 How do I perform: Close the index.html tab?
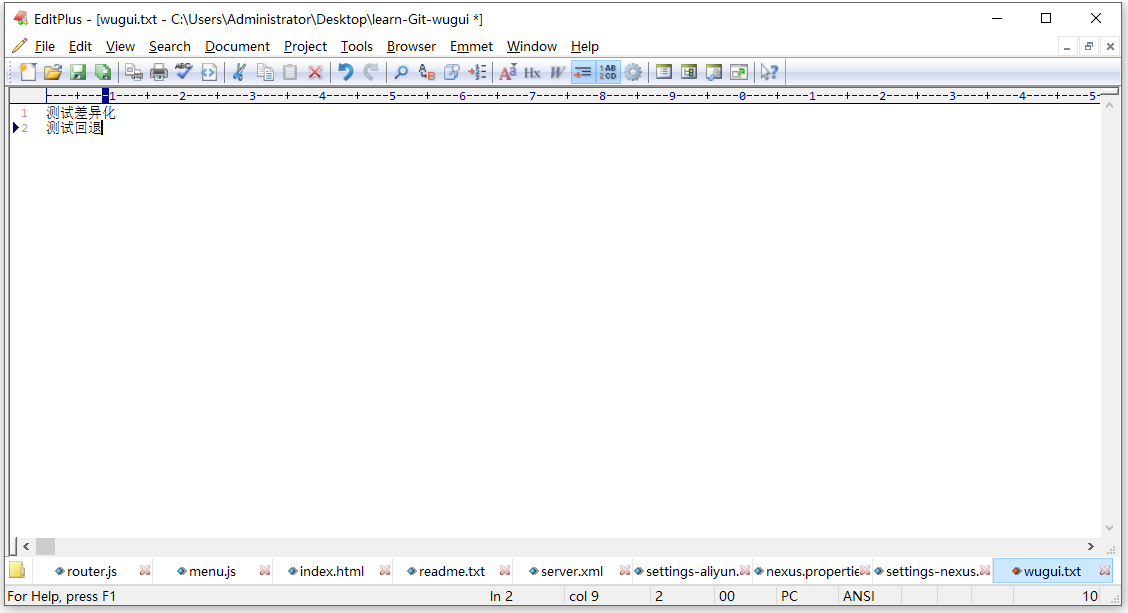pyautogui.click(x=385, y=571)
